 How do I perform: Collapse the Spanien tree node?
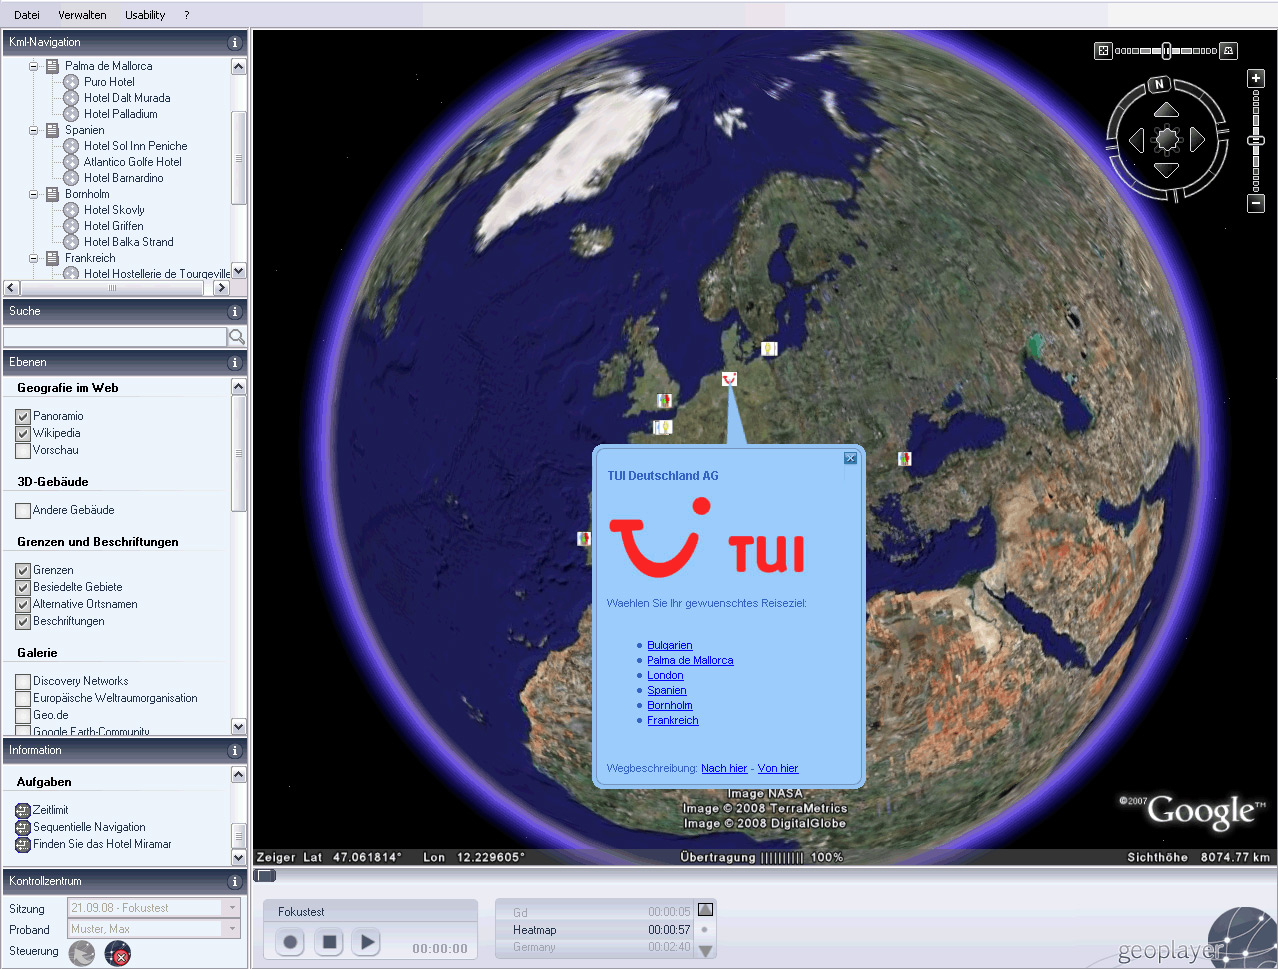pos(33,130)
